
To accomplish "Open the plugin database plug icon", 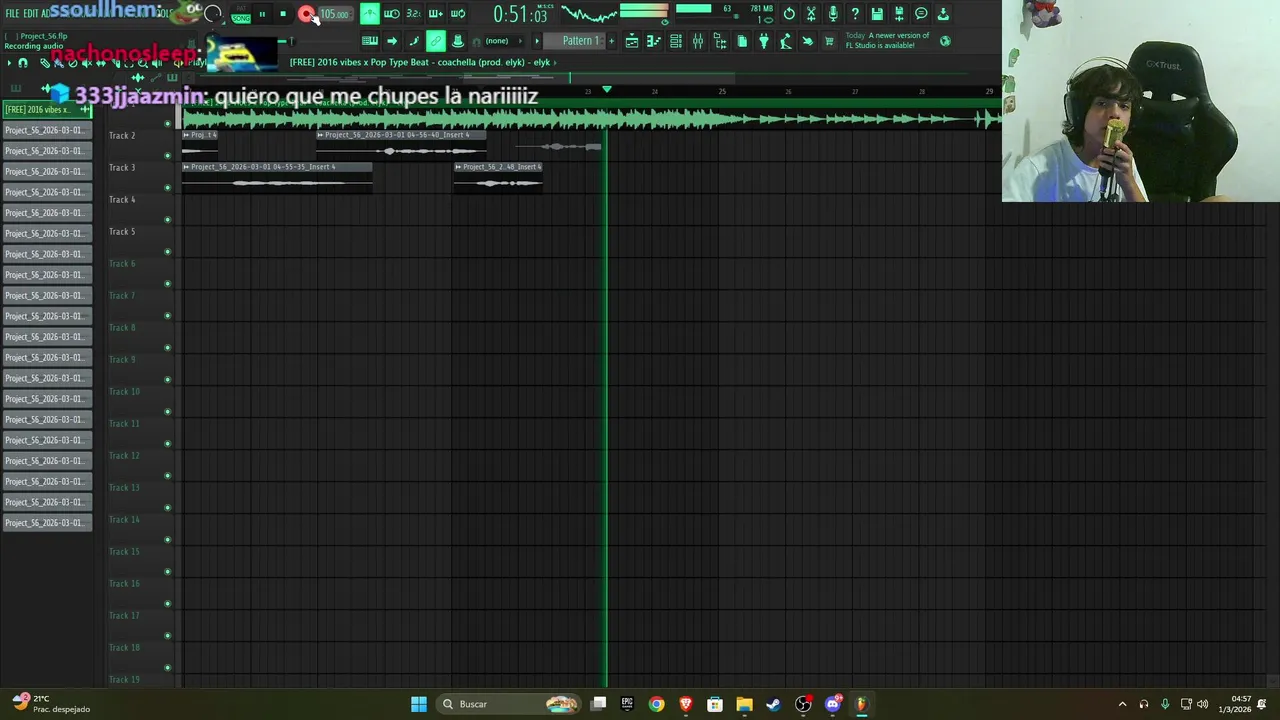I will (x=764, y=41).
